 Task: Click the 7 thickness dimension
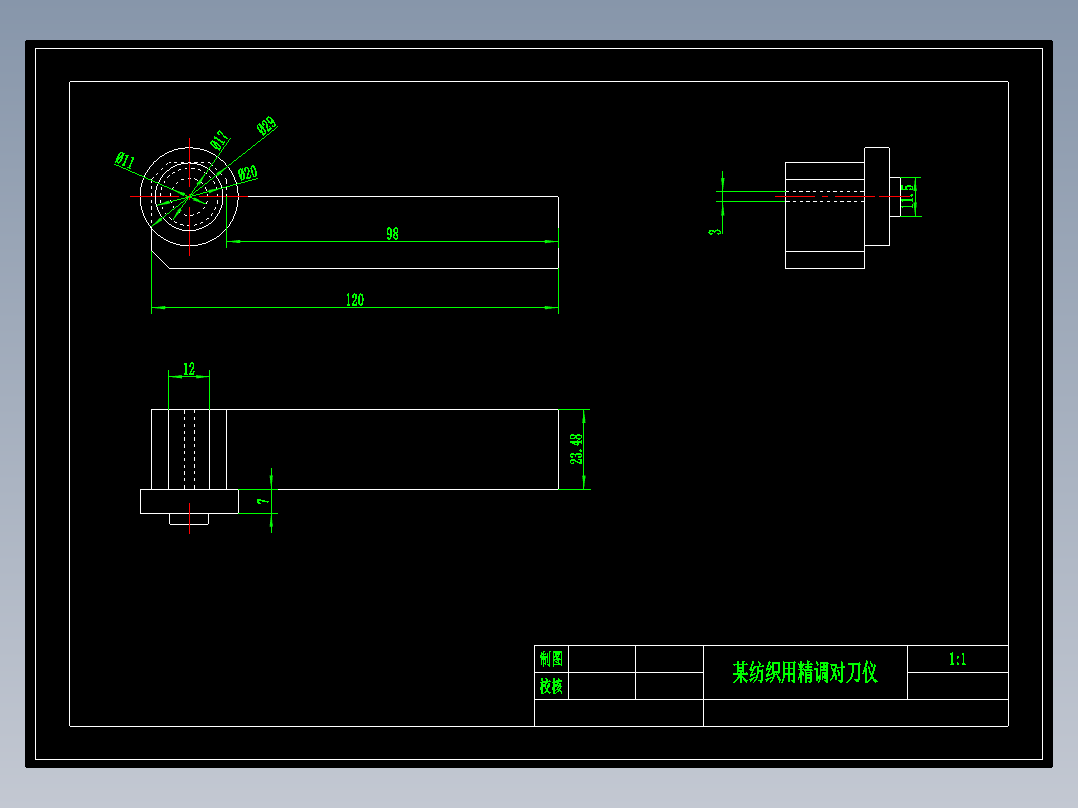coord(263,501)
